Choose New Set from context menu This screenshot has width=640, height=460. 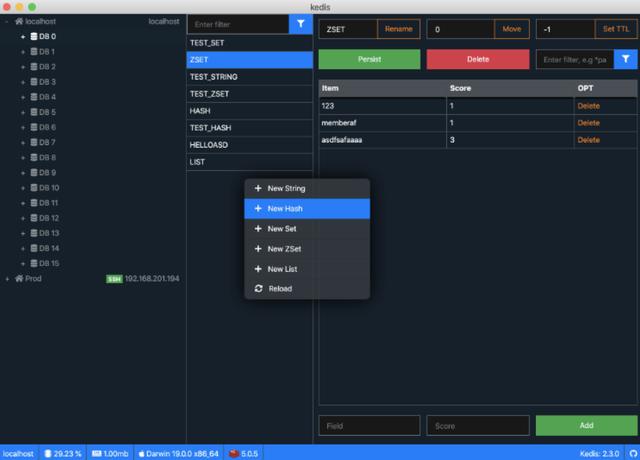tap(307, 229)
